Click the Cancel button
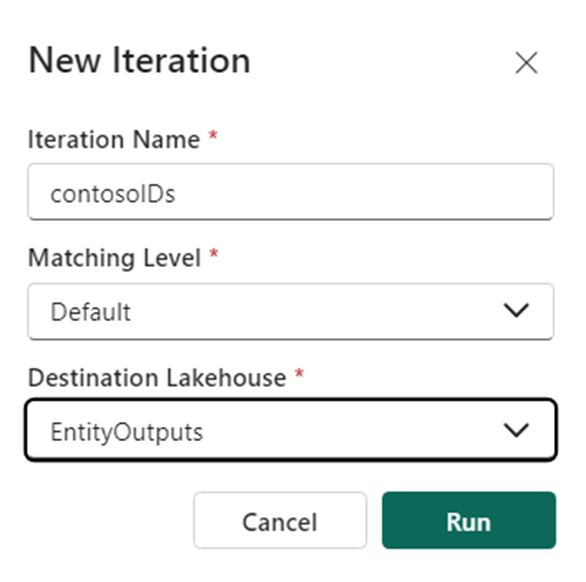This screenshot has width=586, height=582. (280, 520)
